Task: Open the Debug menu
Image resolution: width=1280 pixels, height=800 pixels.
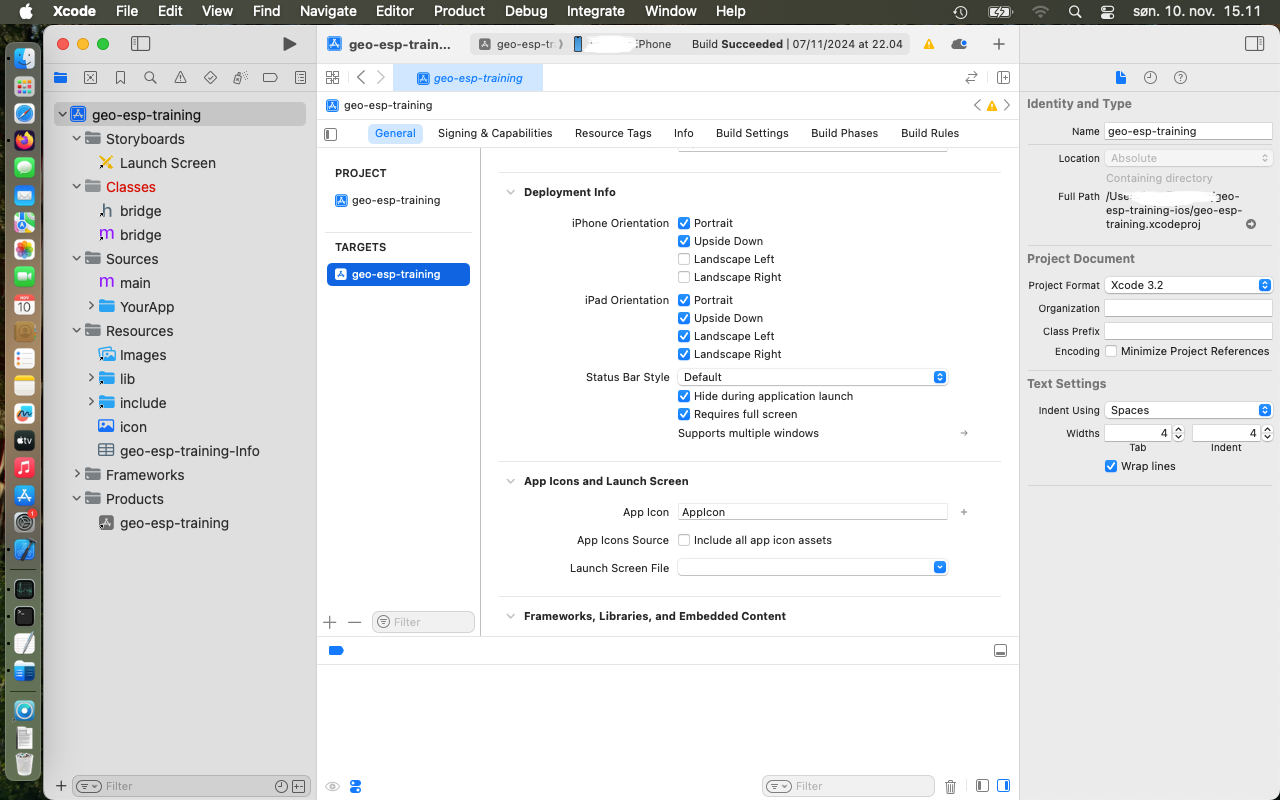Action: click(x=526, y=11)
